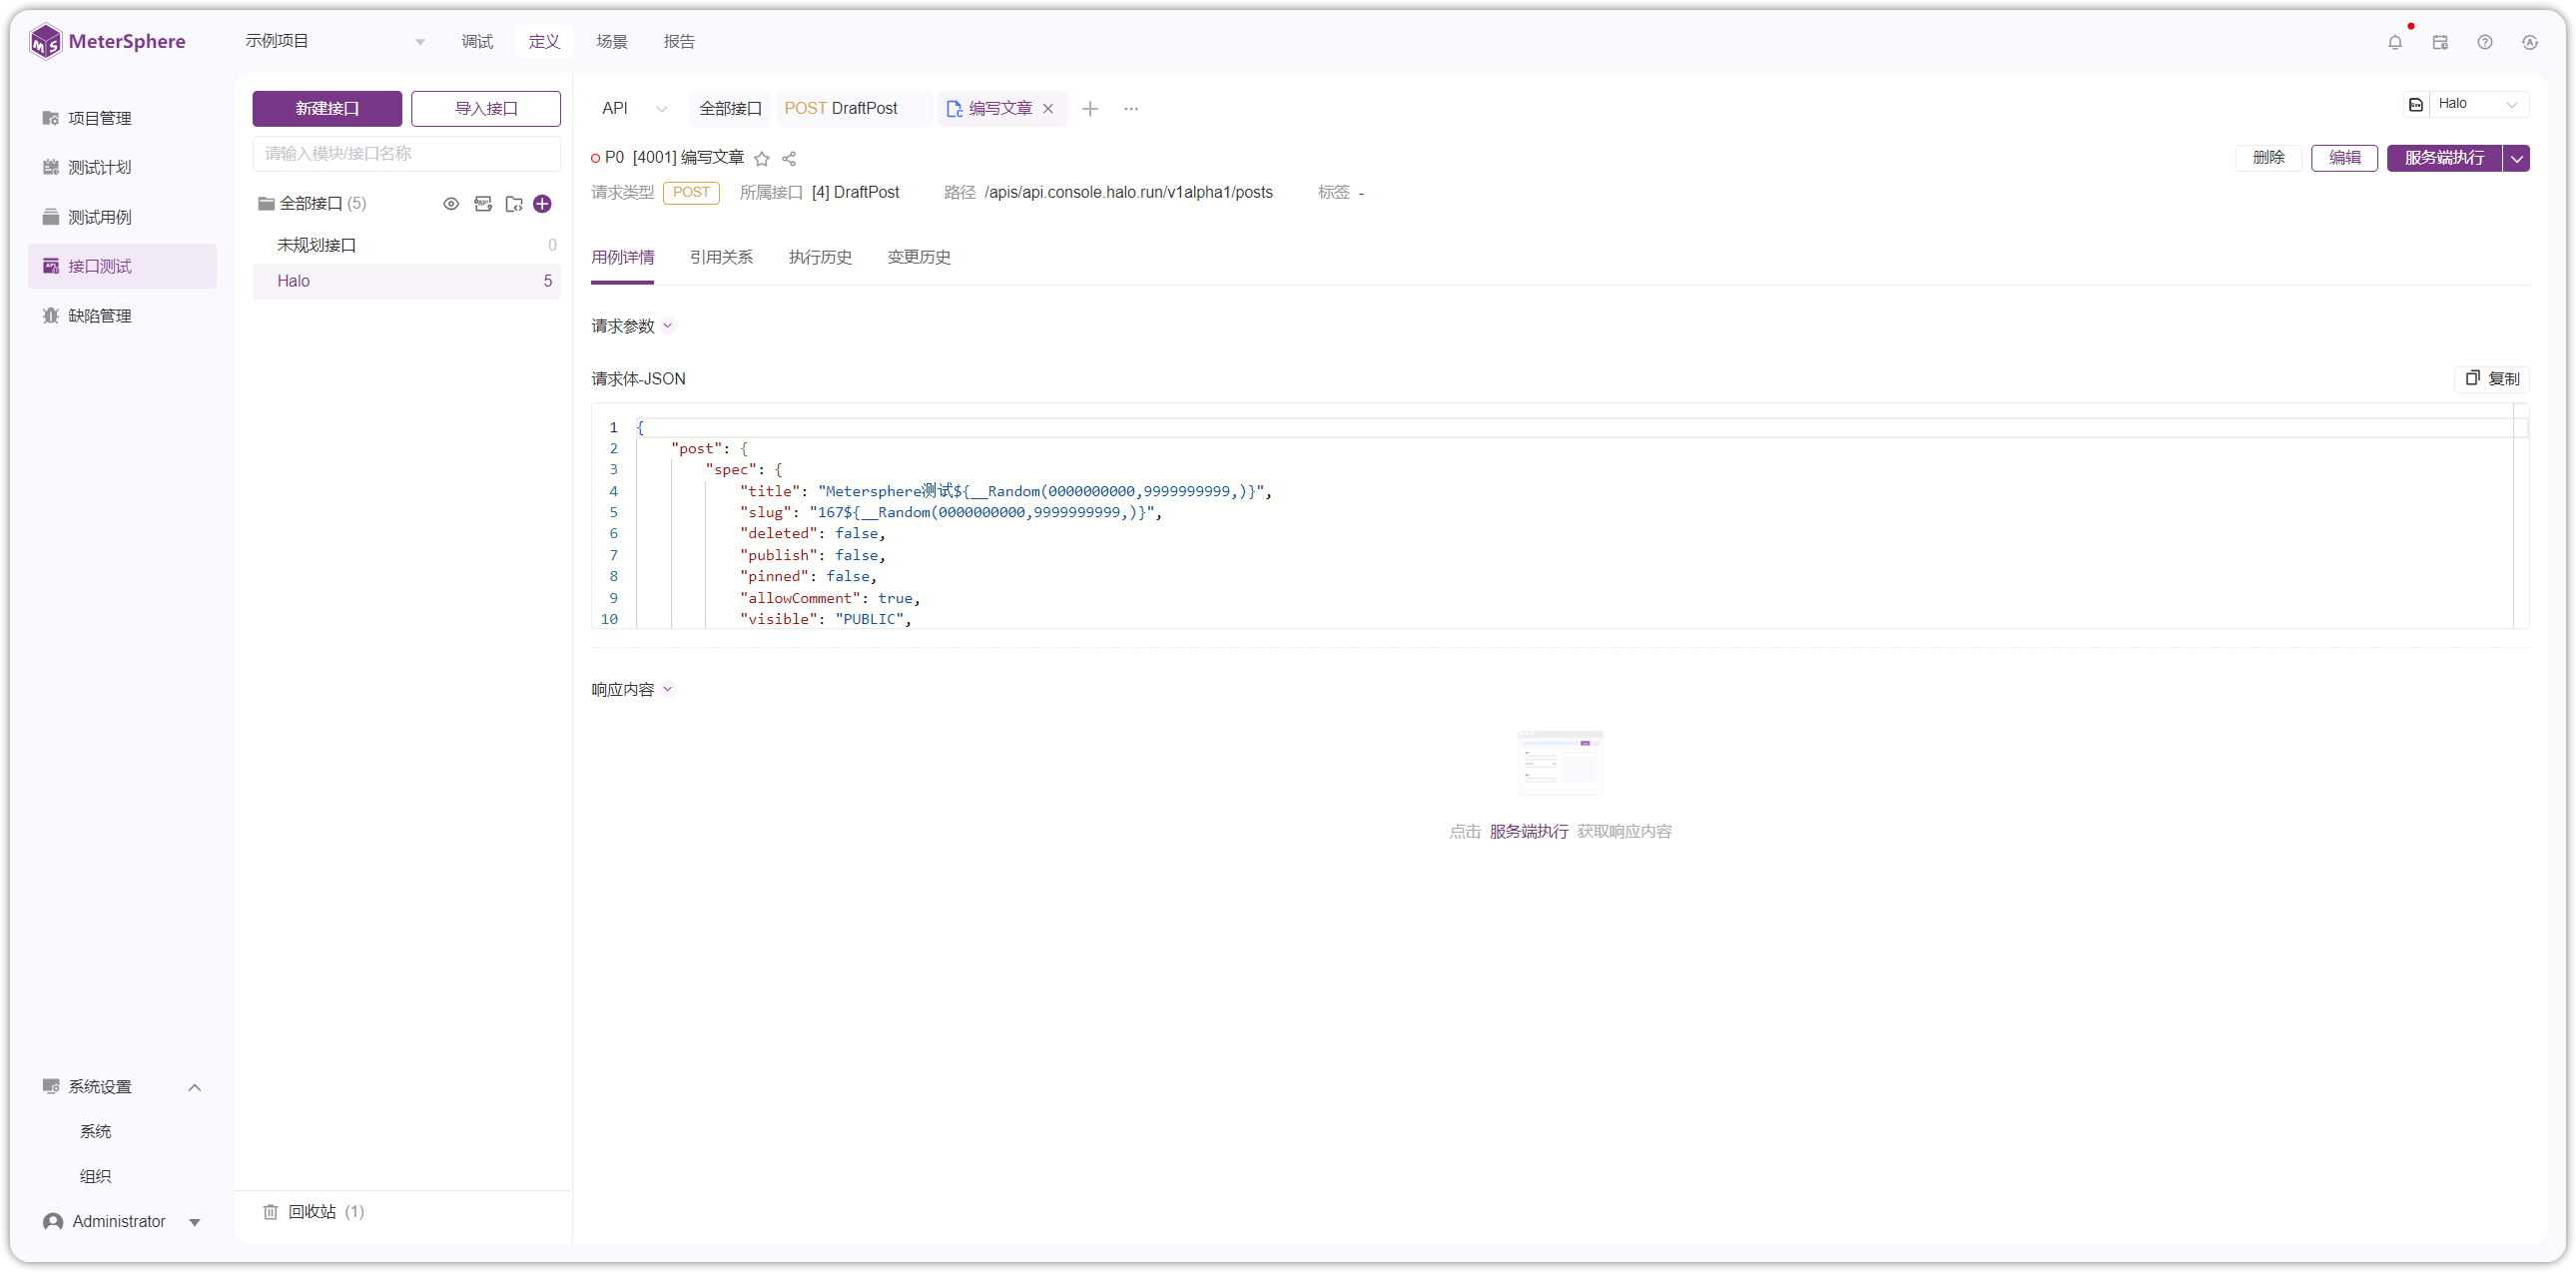Share the 编写文章 case via share icon
Viewport: 2576px width, 1272px height.
(x=789, y=158)
